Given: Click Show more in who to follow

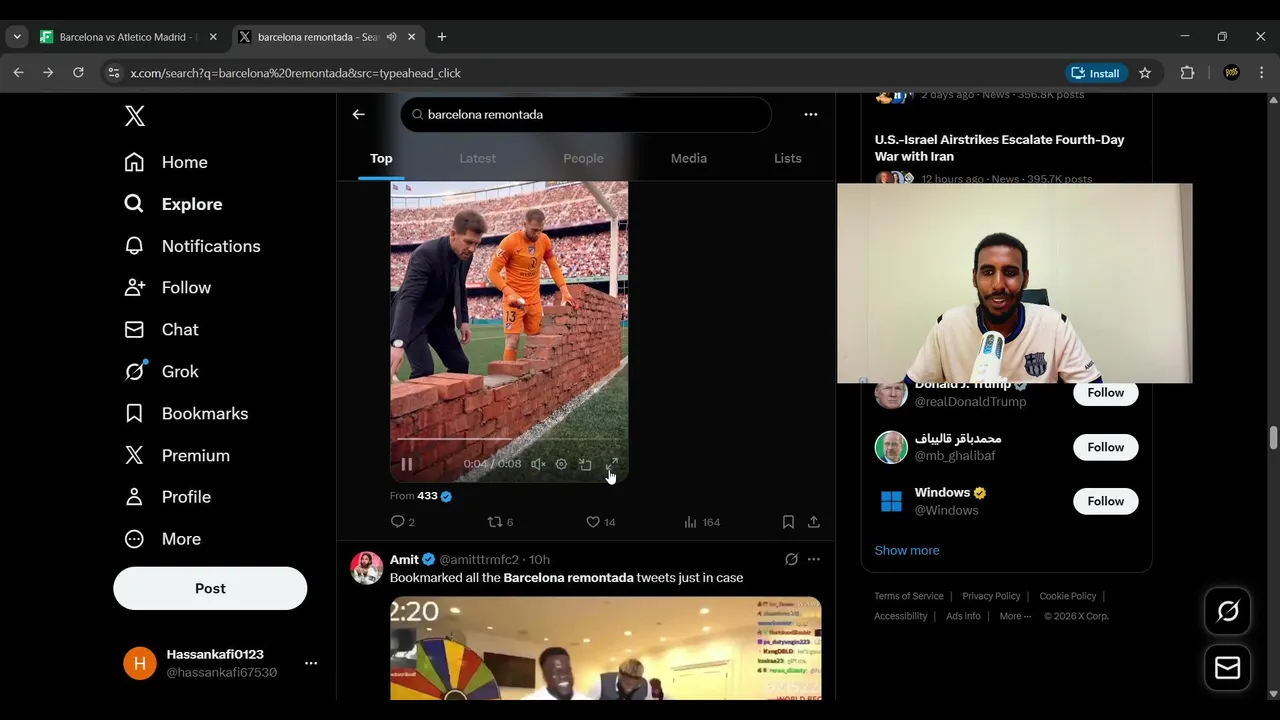Looking at the screenshot, I should click(x=907, y=550).
